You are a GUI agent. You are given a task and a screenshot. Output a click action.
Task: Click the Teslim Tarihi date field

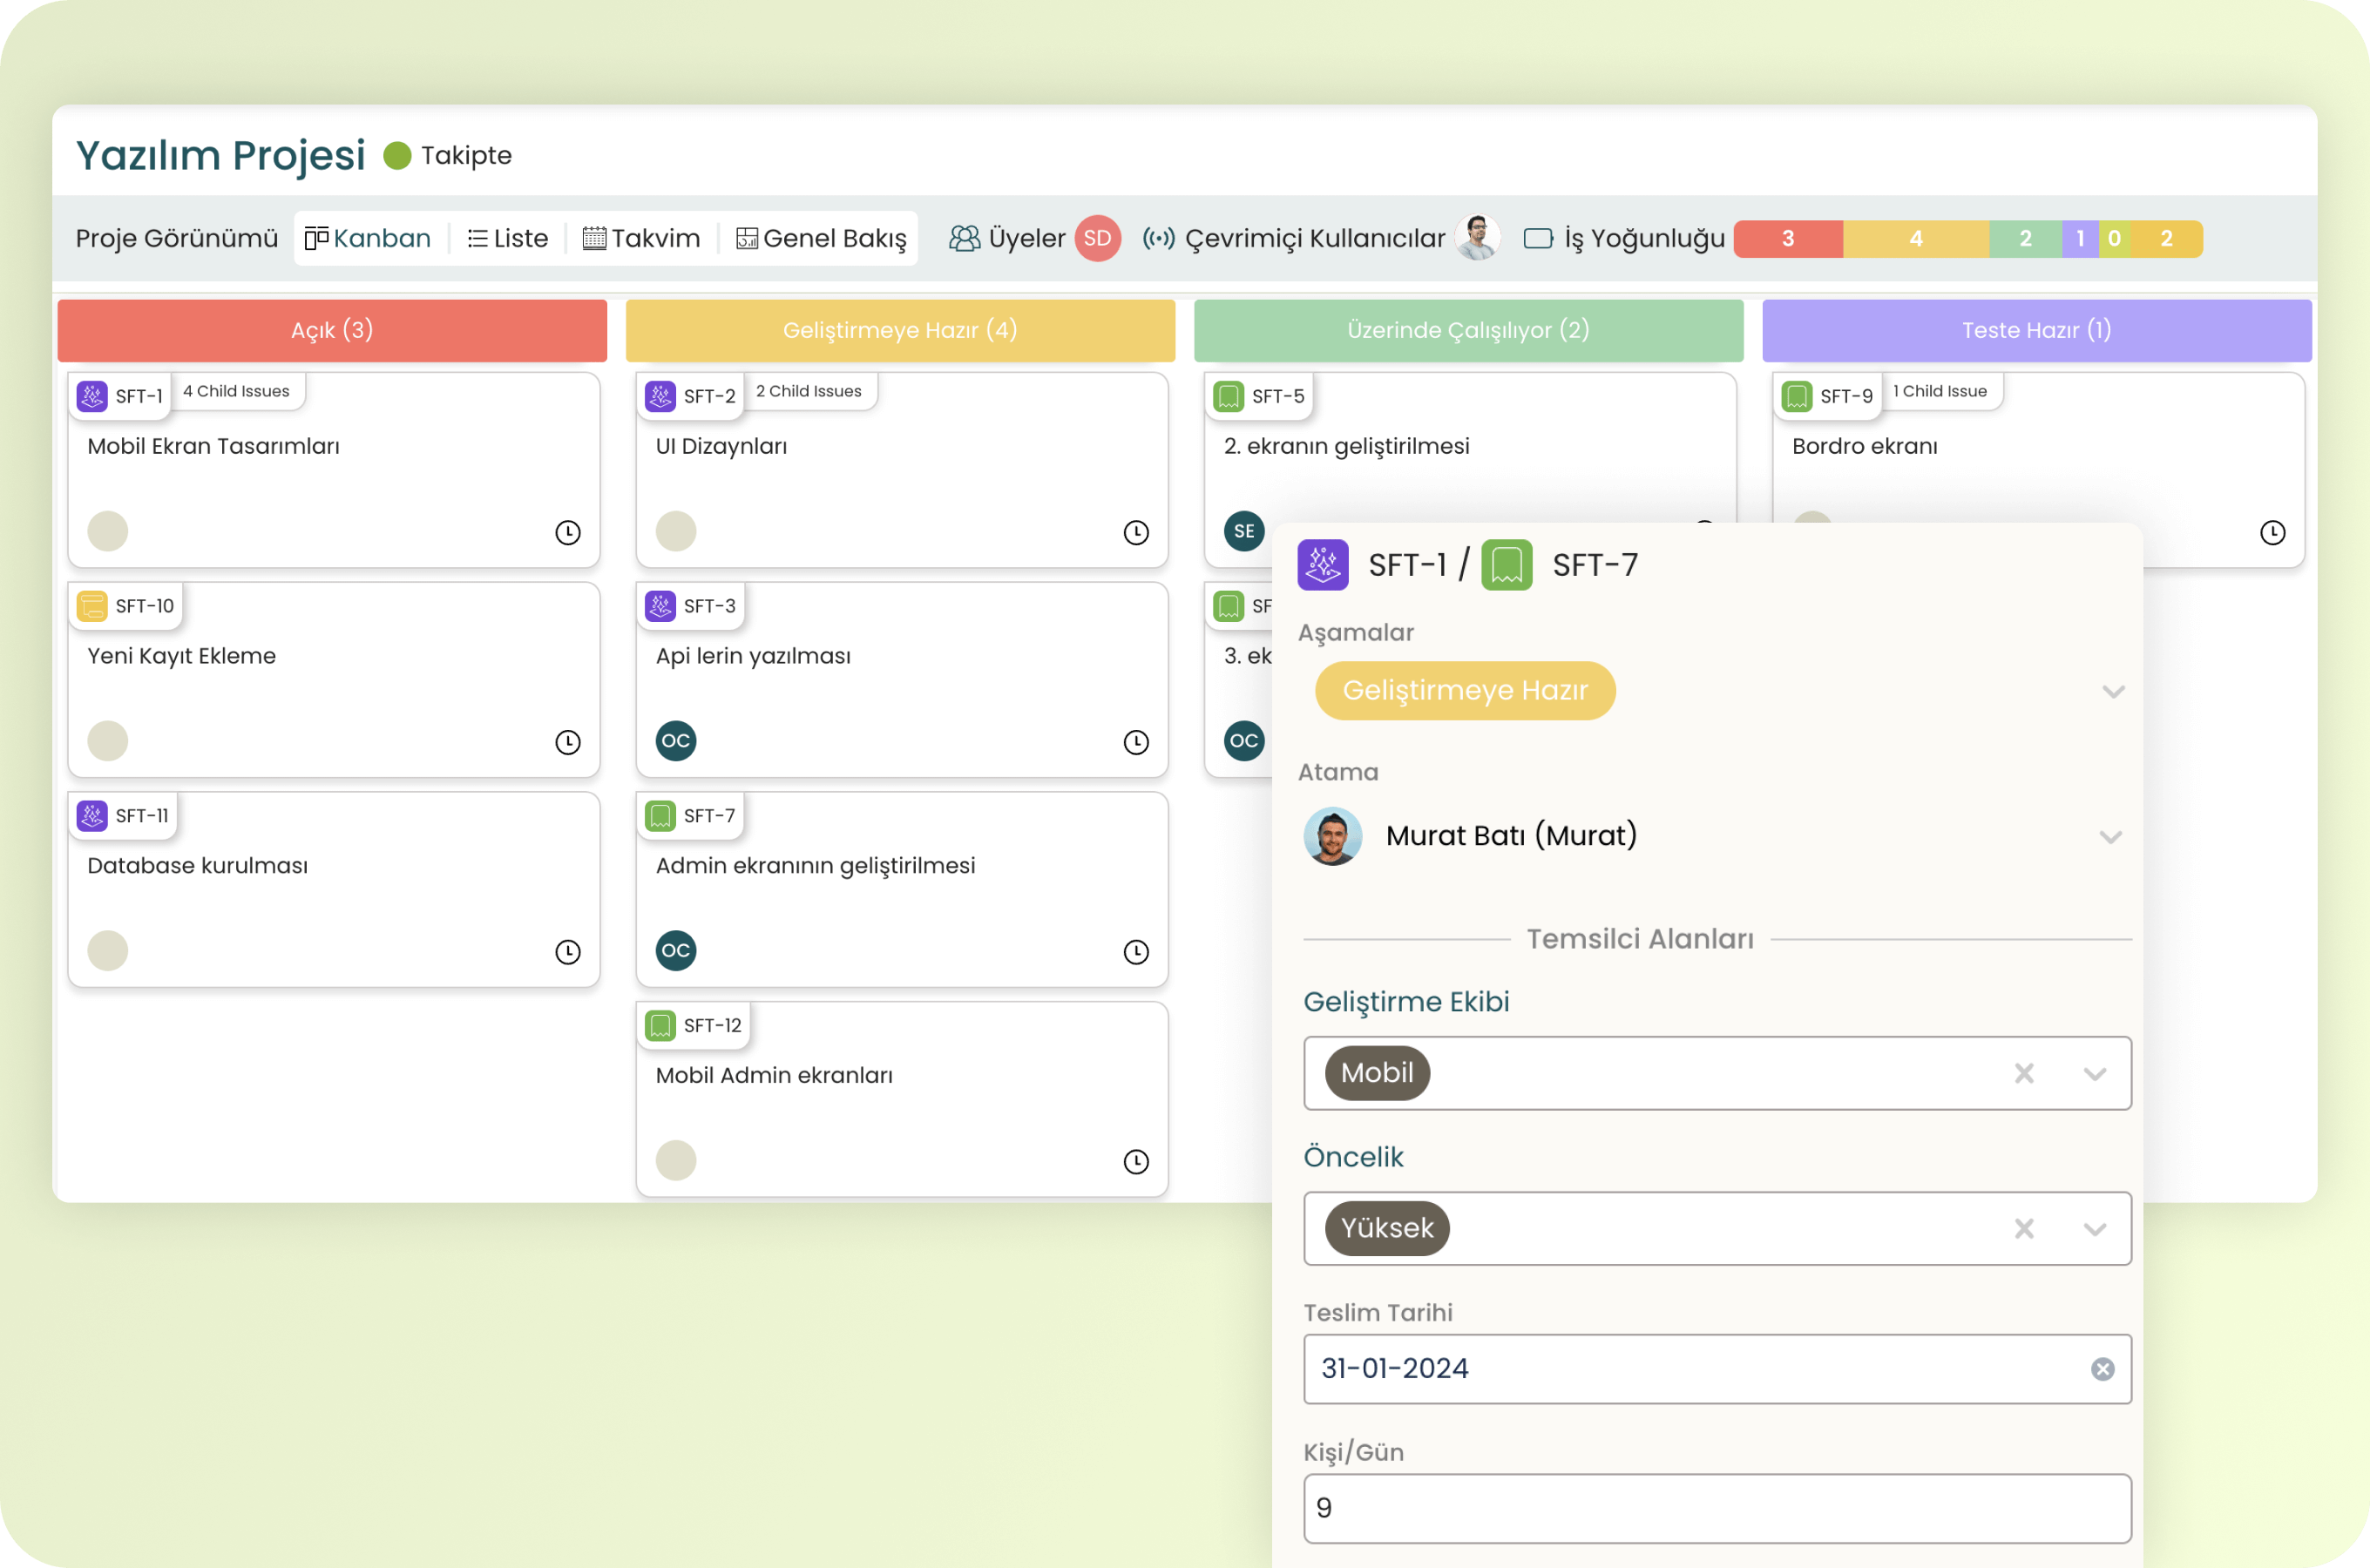click(1718, 1369)
